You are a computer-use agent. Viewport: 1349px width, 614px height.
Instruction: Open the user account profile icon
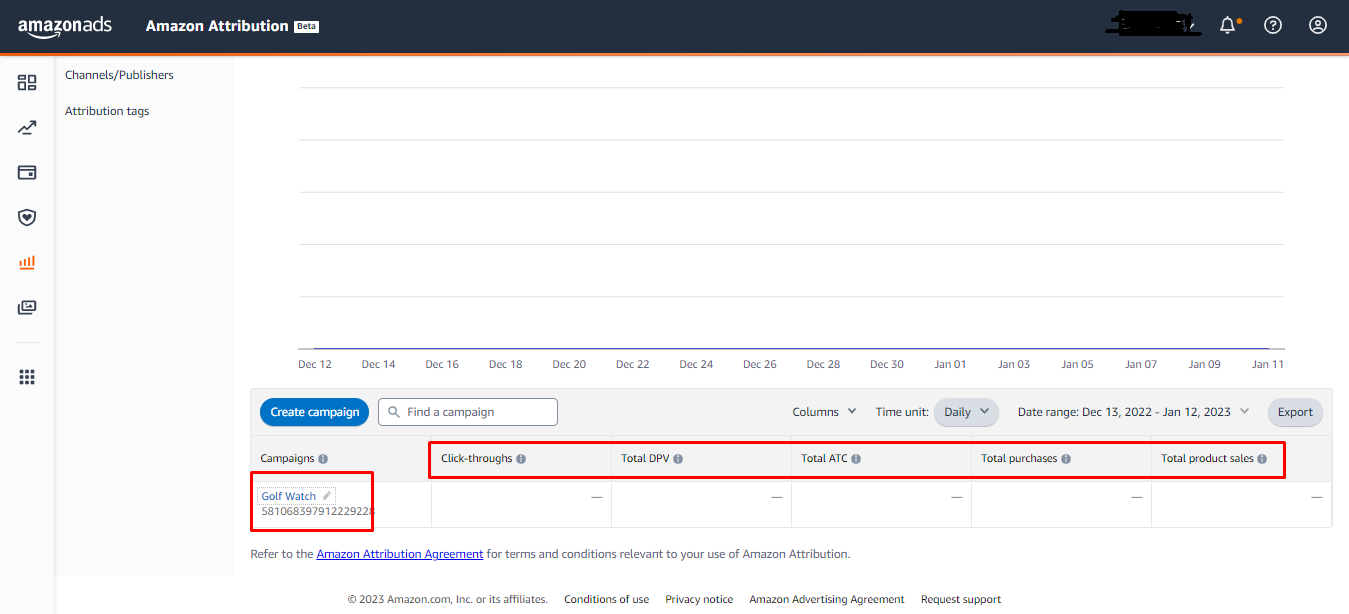[1318, 26]
